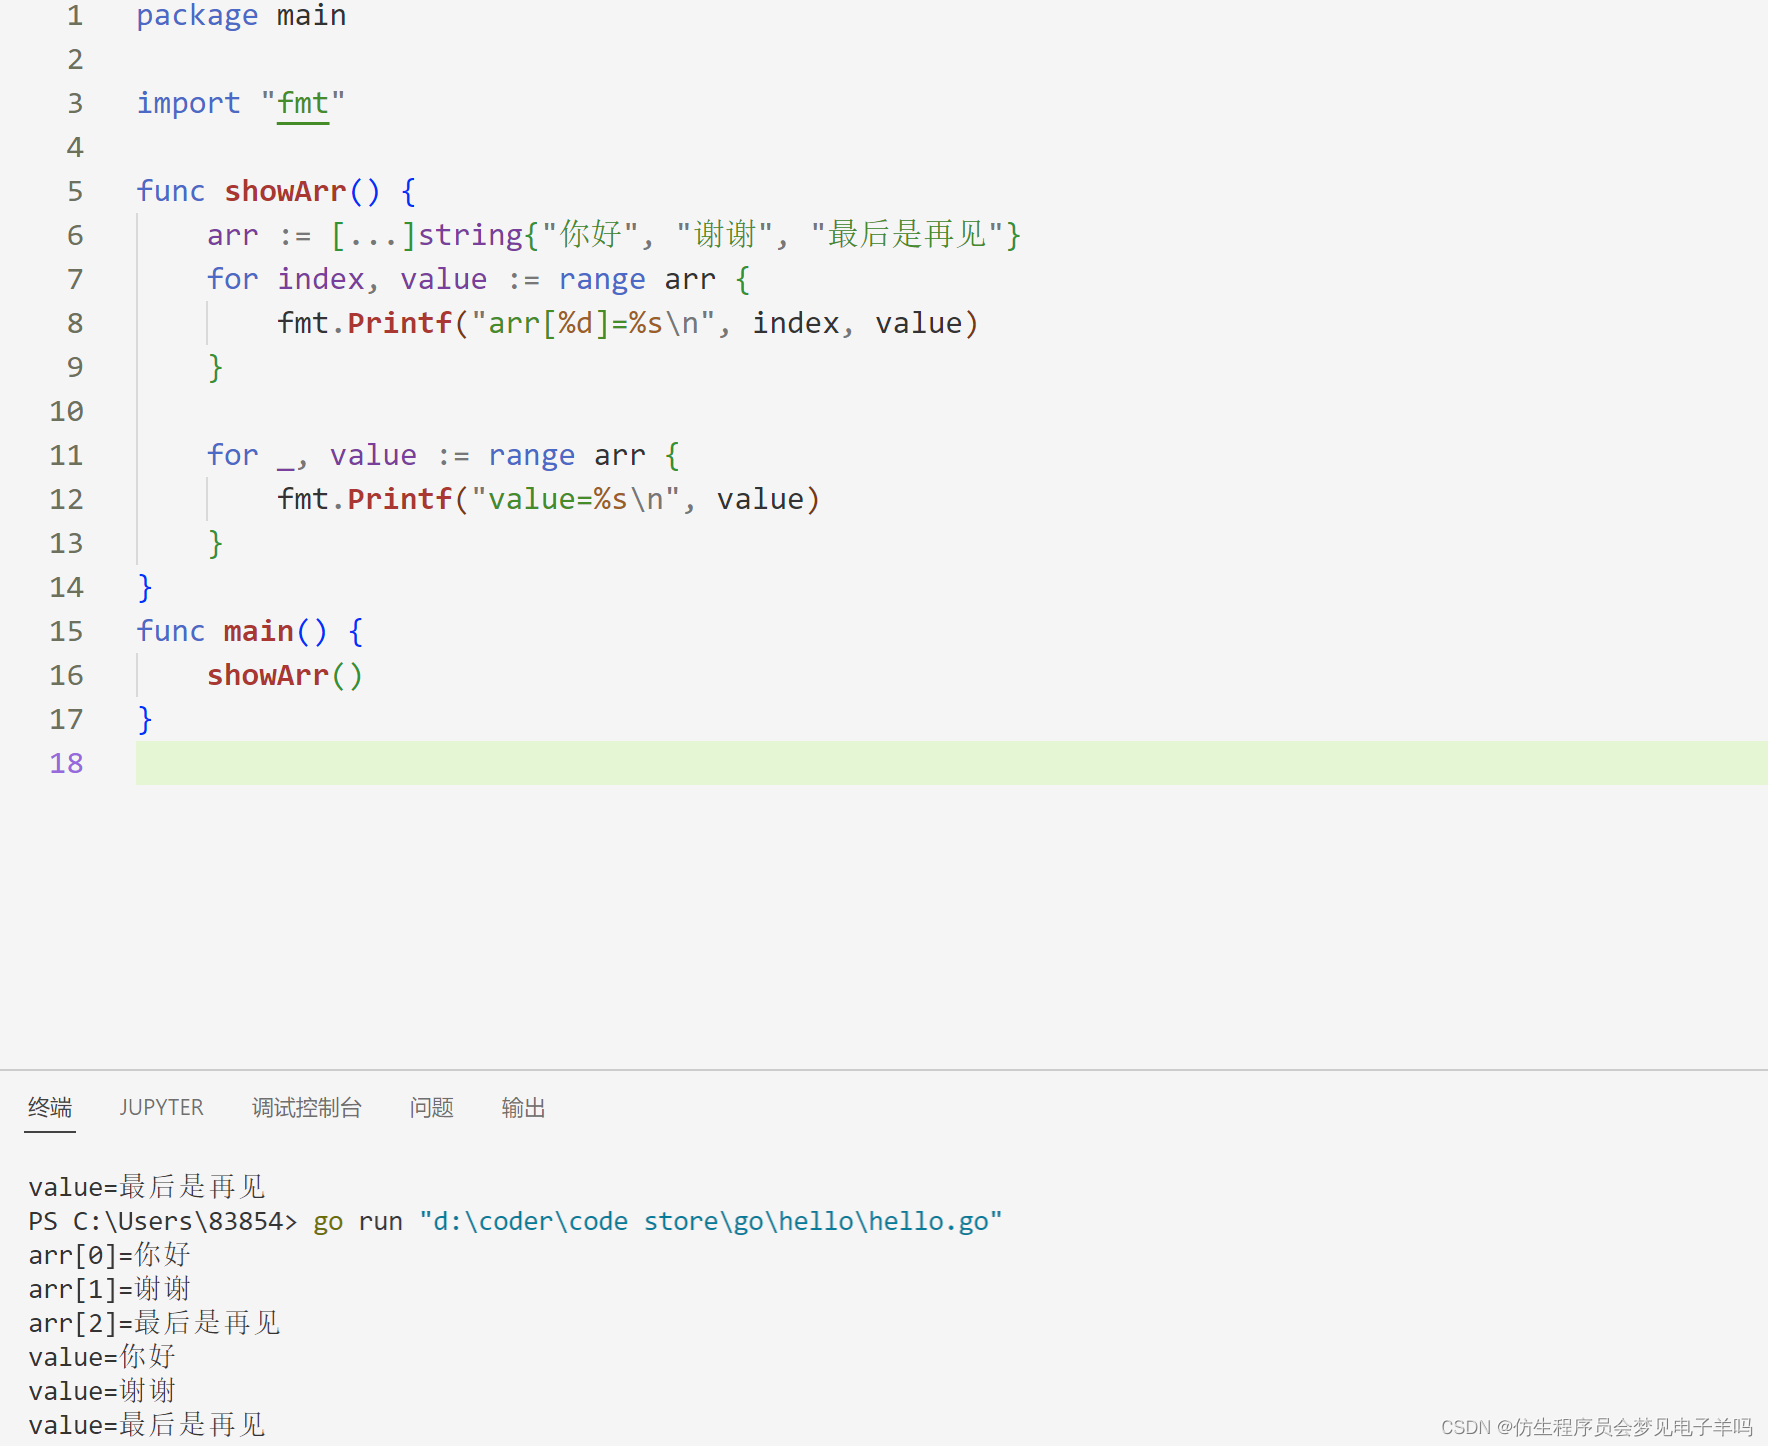Click the closing brace on line 17

145,719
